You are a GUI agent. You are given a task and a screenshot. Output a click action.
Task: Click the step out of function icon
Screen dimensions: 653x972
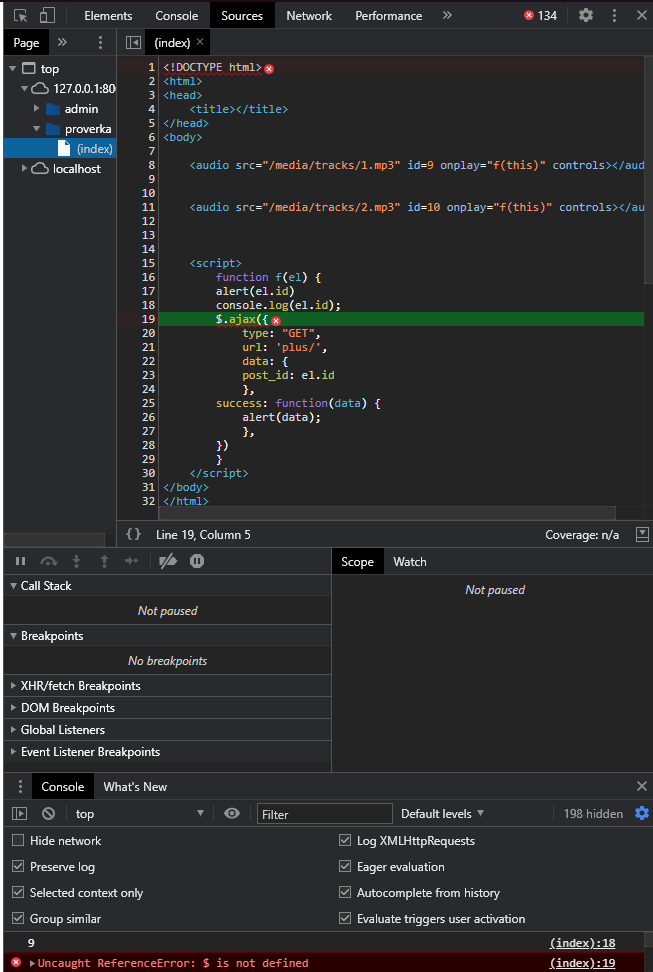(104, 561)
